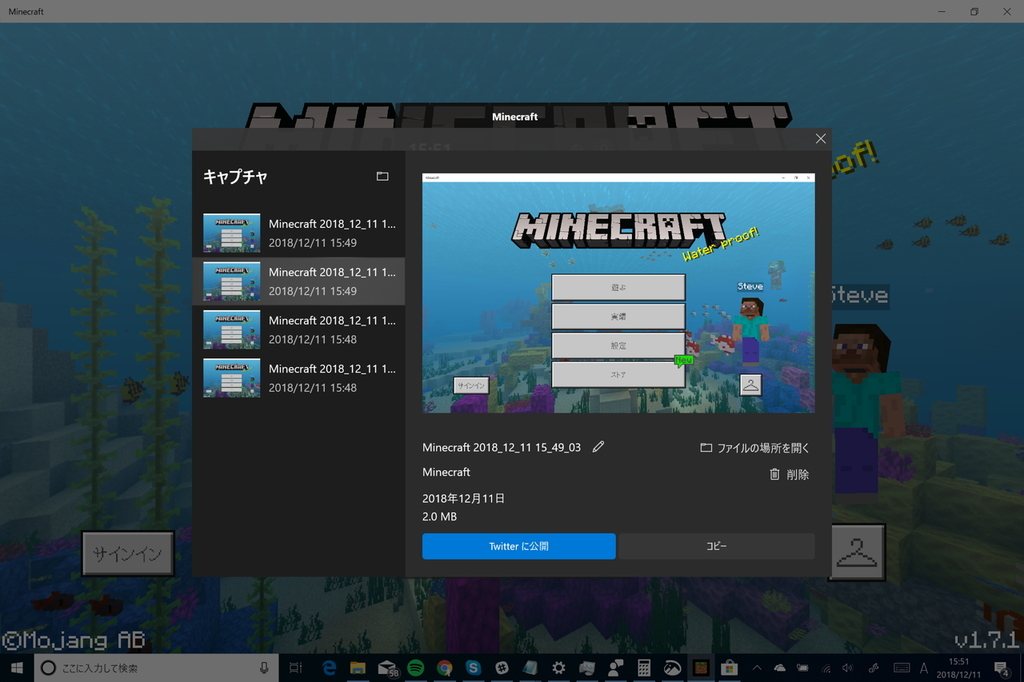Image resolution: width=1024 pixels, height=682 pixels.
Task: Open the clock showing 15:51
Action: (959, 668)
